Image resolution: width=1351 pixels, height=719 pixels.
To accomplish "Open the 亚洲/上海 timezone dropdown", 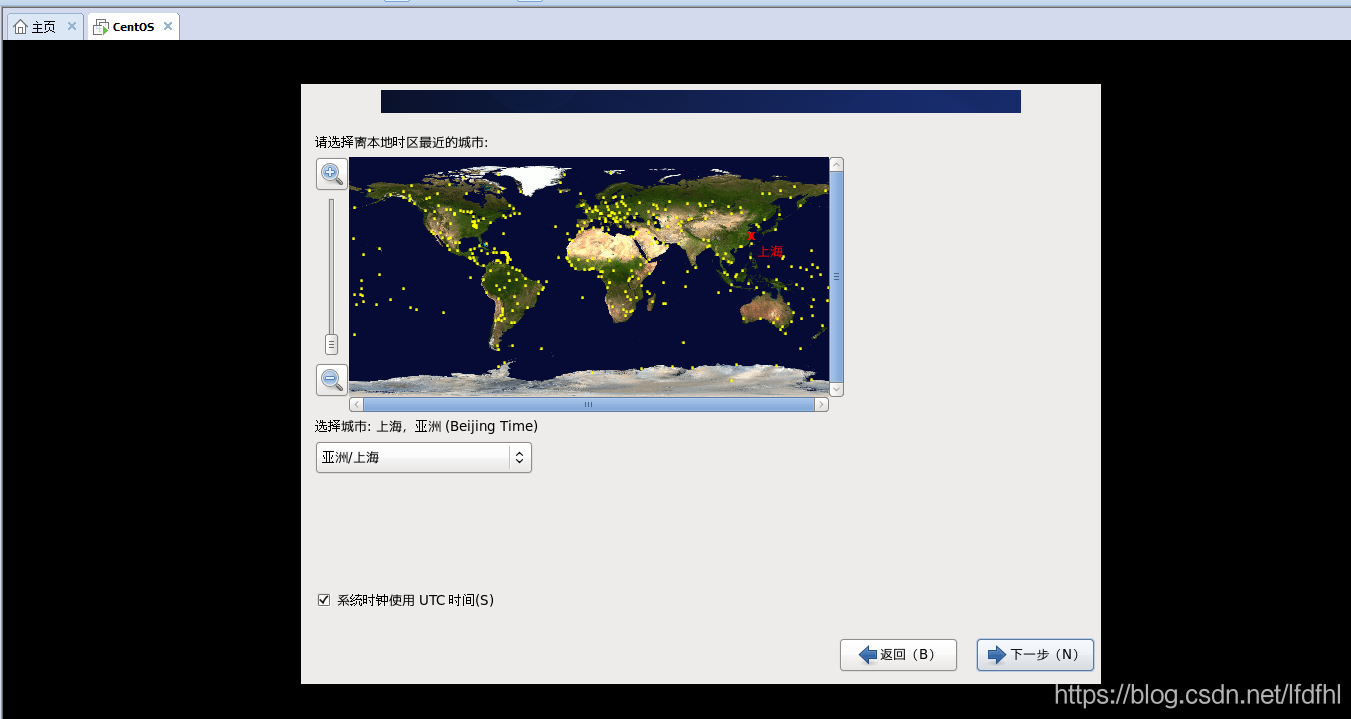I will 424,457.
